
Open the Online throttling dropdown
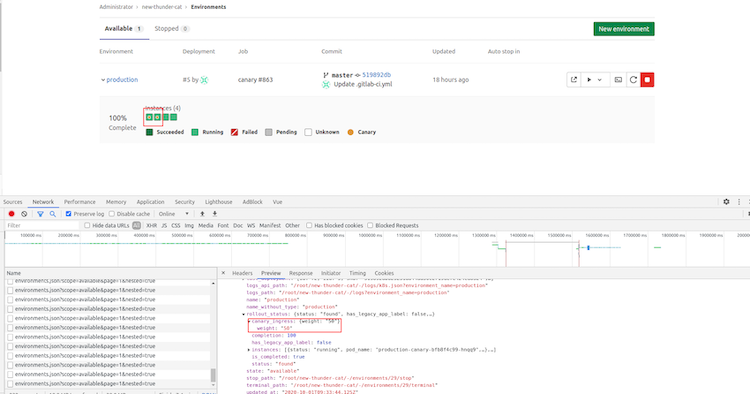pos(174,214)
